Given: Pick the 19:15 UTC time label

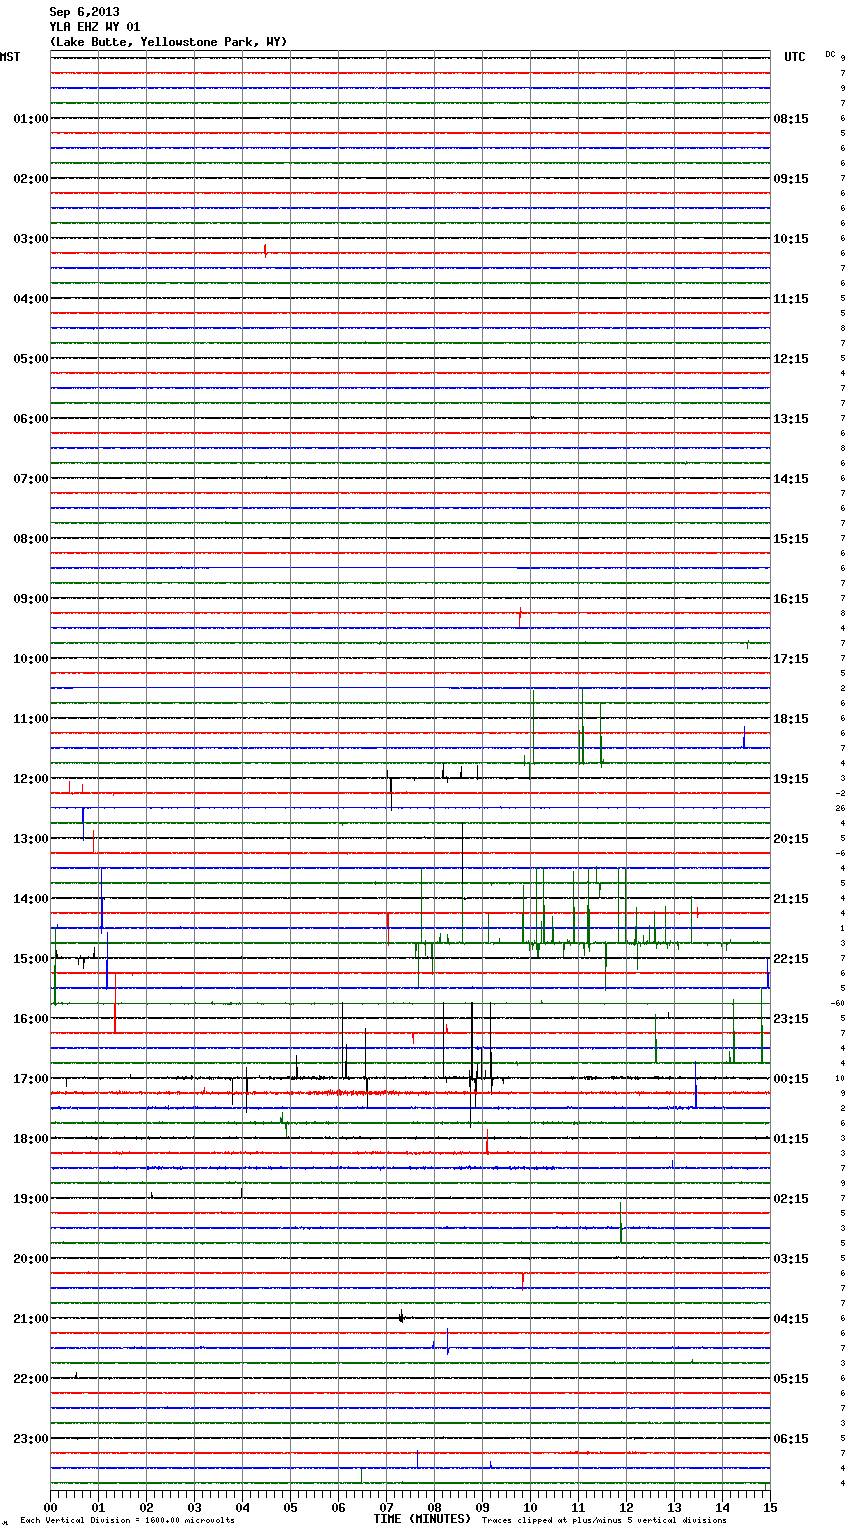Looking at the screenshot, I should 791,779.
